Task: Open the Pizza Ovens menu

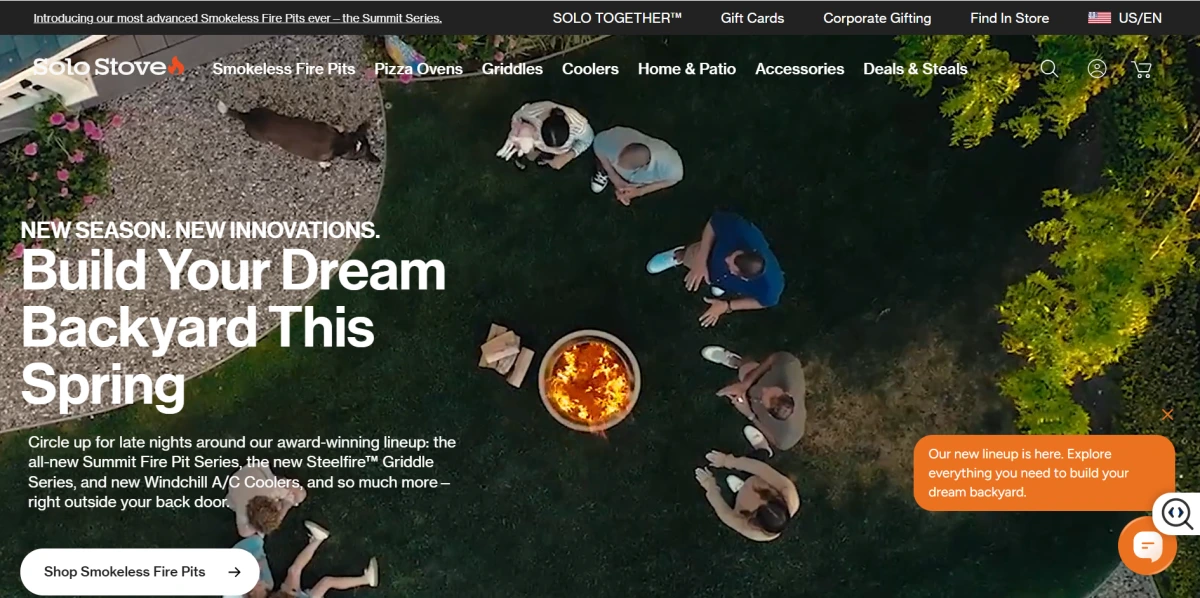Action: 418,69
